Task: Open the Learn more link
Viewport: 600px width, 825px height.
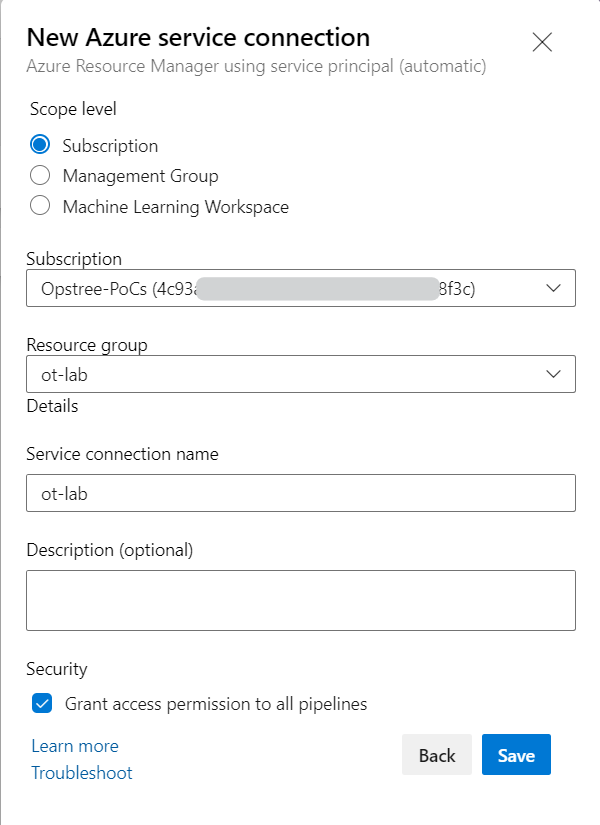Action: pyautogui.click(x=75, y=746)
